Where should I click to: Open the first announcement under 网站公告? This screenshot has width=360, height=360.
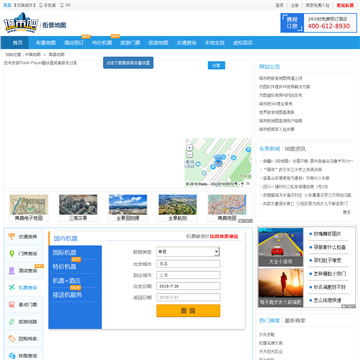coord(281,78)
